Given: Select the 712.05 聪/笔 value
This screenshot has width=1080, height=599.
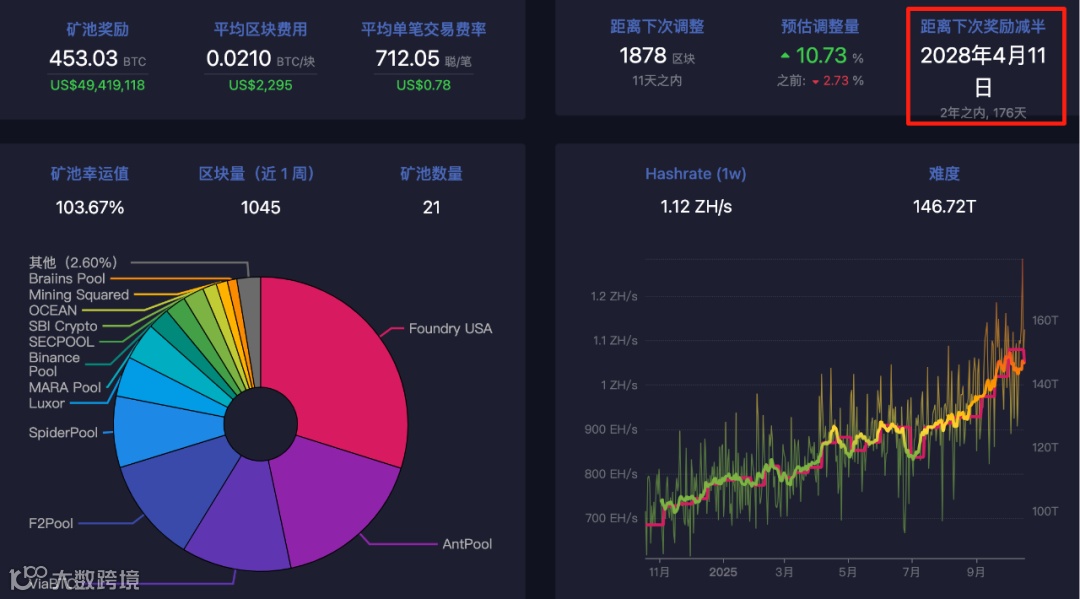Looking at the screenshot, I should pos(424,59).
